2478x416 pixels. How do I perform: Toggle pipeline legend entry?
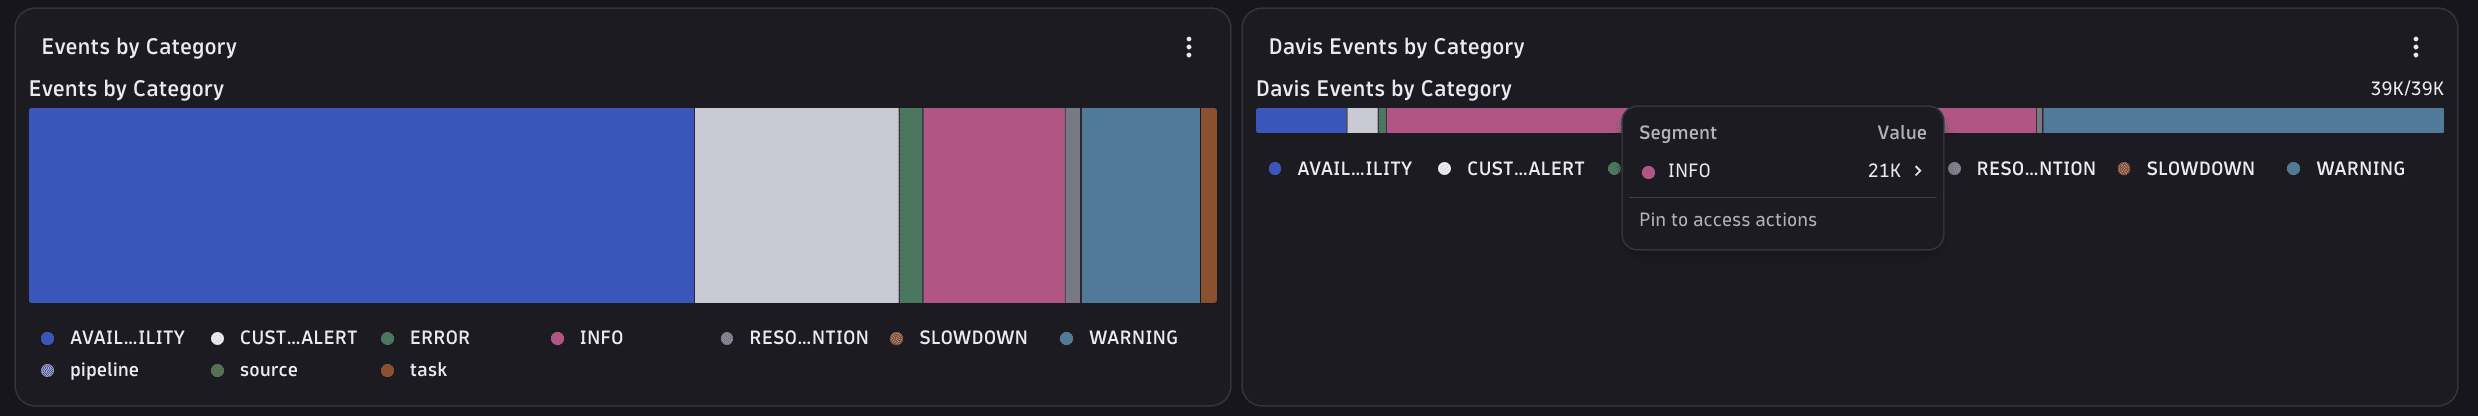(90, 370)
